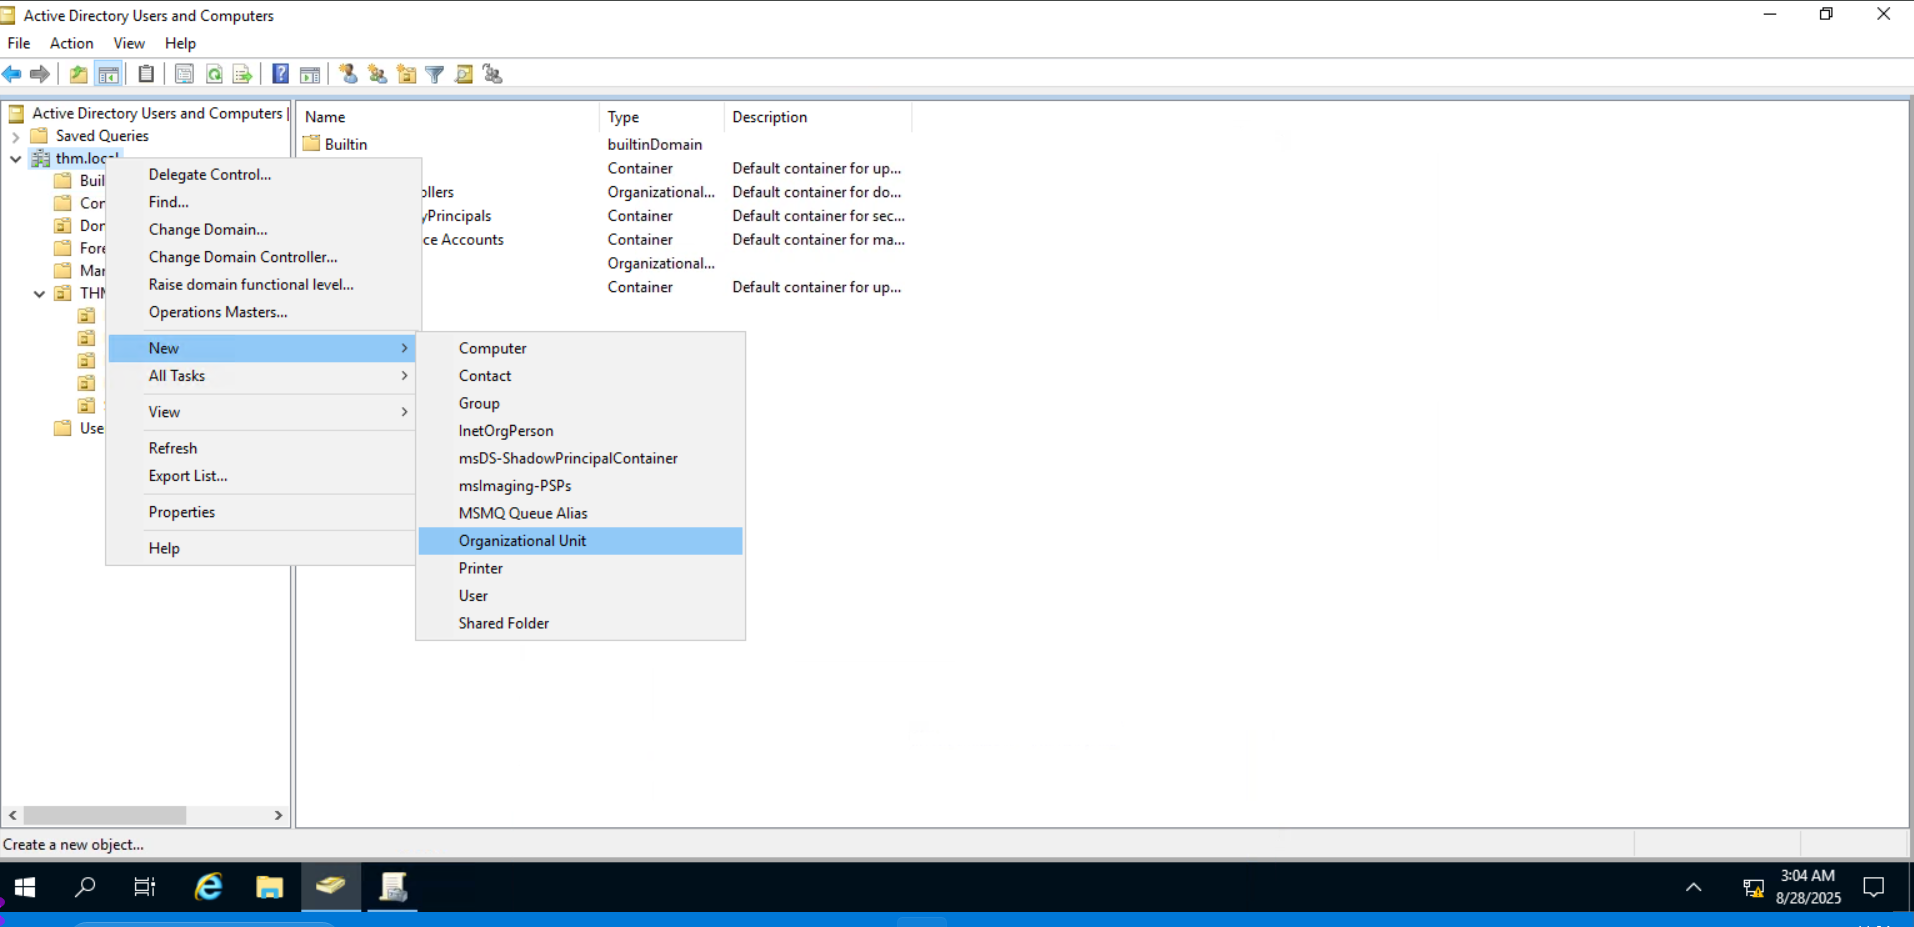This screenshot has height=927, width=1914.
Task: Choose Export List... in context menu
Action: (x=261, y=476)
